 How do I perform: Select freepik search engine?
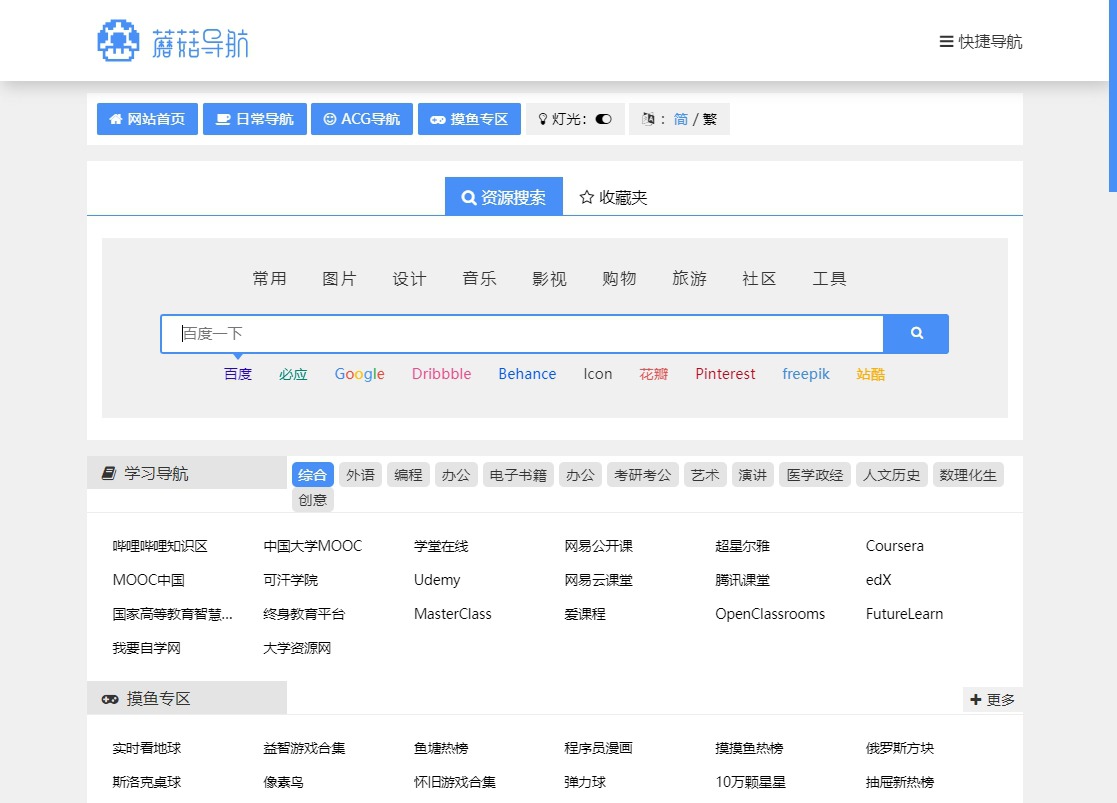(x=806, y=374)
